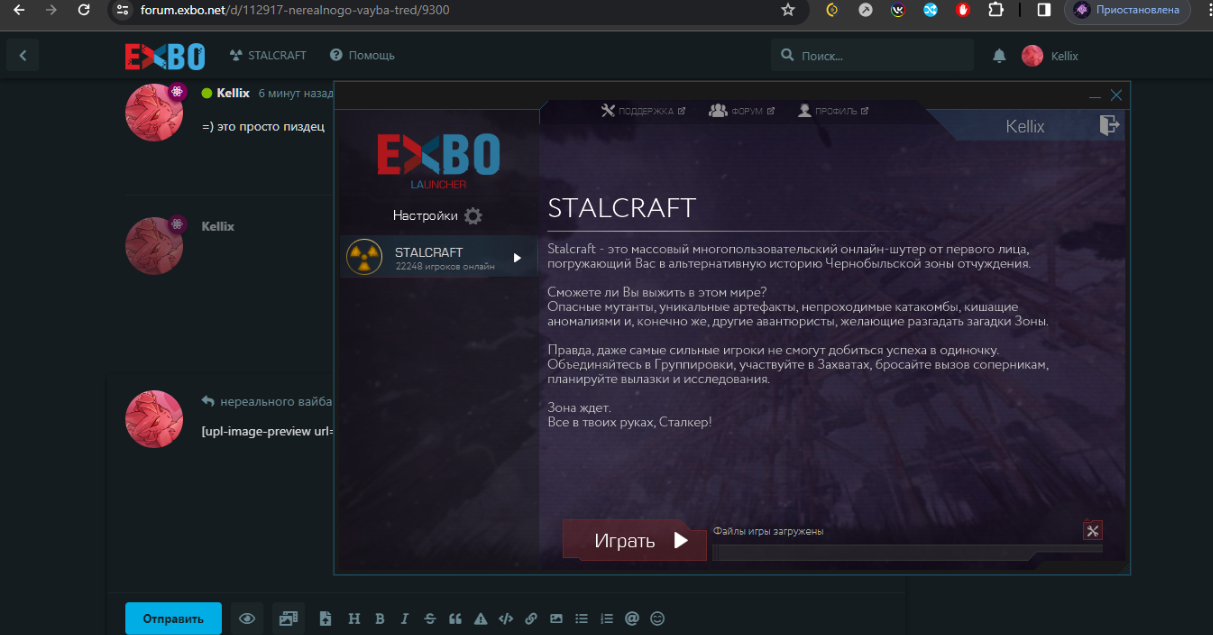Click the Отправить submit button

pos(173,619)
